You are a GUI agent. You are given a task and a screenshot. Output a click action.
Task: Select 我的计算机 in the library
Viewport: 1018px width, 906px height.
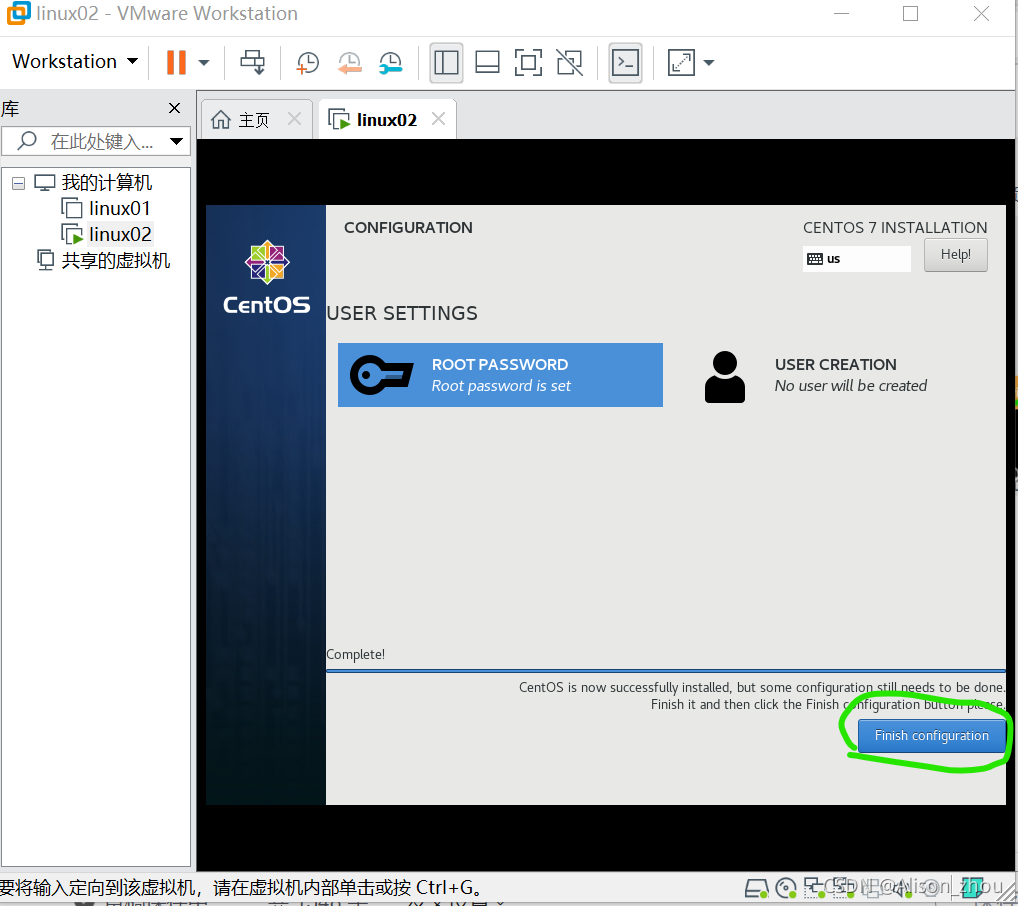pos(106,182)
